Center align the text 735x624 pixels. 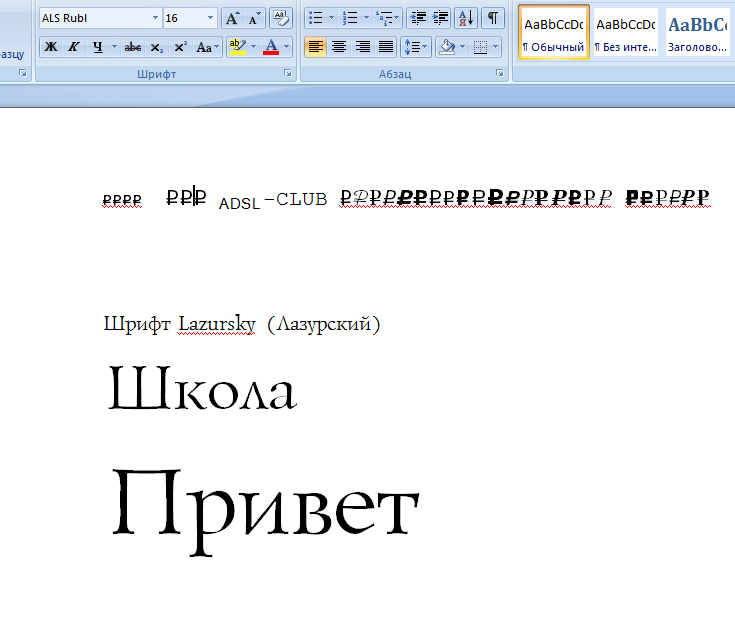(339, 47)
